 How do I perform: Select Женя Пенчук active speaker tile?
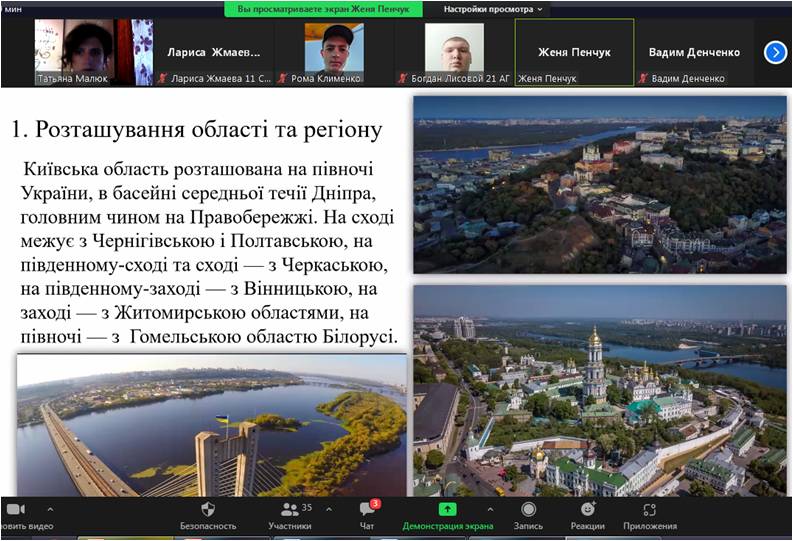coord(575,52)
